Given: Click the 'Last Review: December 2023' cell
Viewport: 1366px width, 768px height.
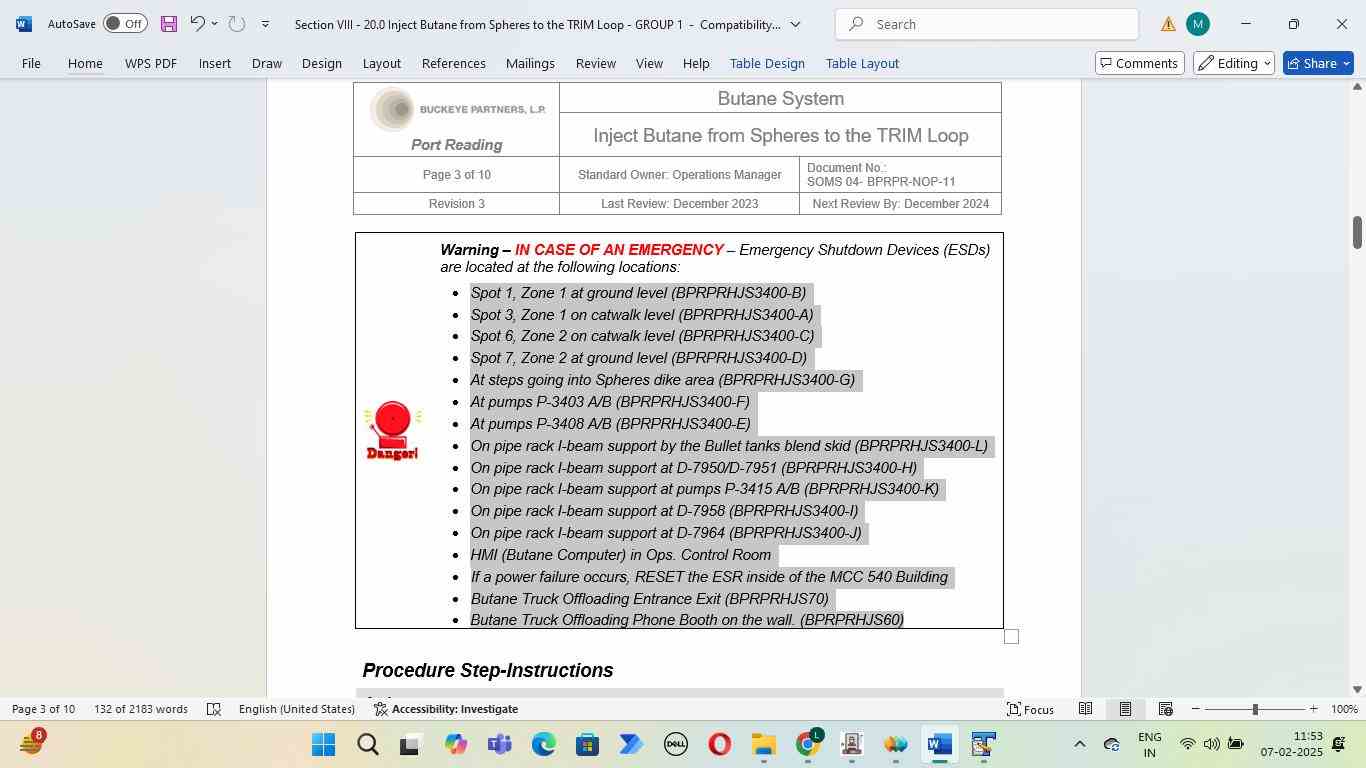Looking at the screenshot, I should tap(680, 204).
